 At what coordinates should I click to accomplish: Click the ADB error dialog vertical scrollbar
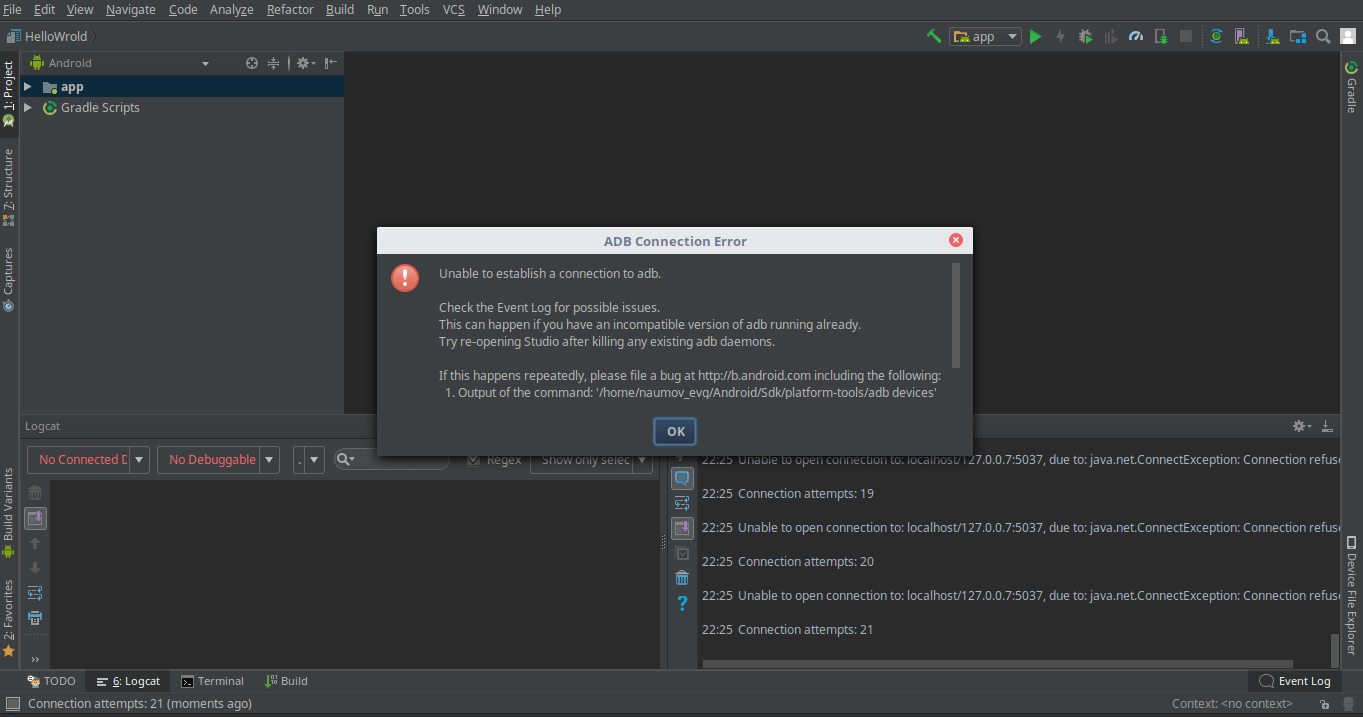pos(956,315)
